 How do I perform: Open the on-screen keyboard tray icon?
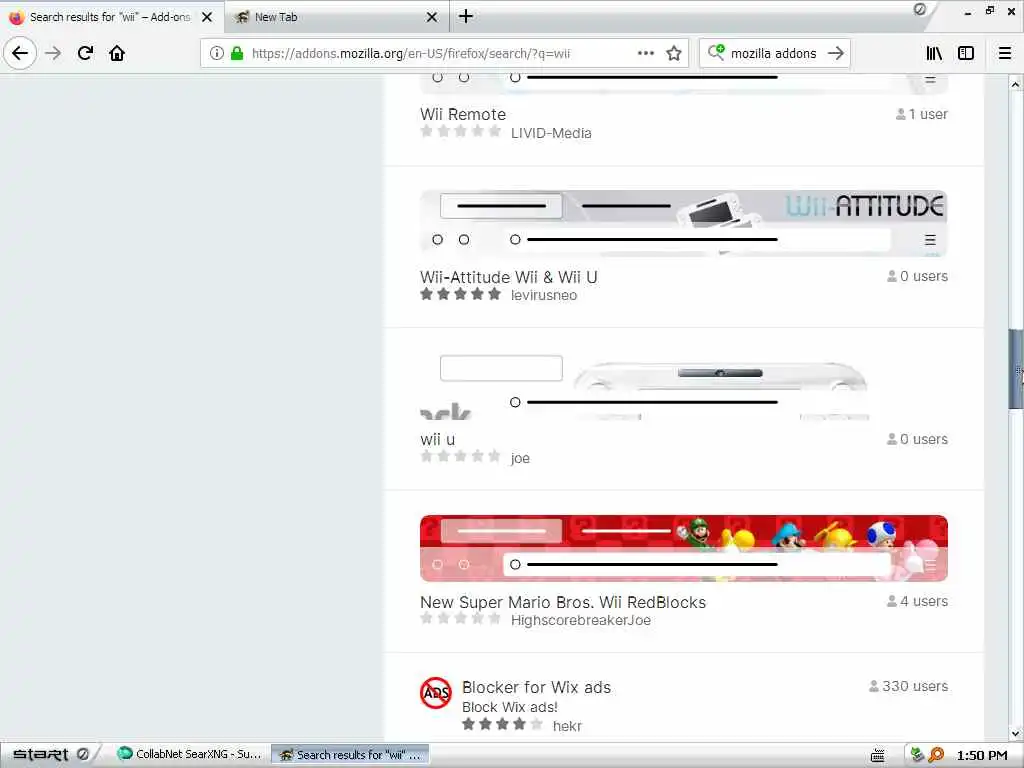pyautogui.click(x=878, y=755)
